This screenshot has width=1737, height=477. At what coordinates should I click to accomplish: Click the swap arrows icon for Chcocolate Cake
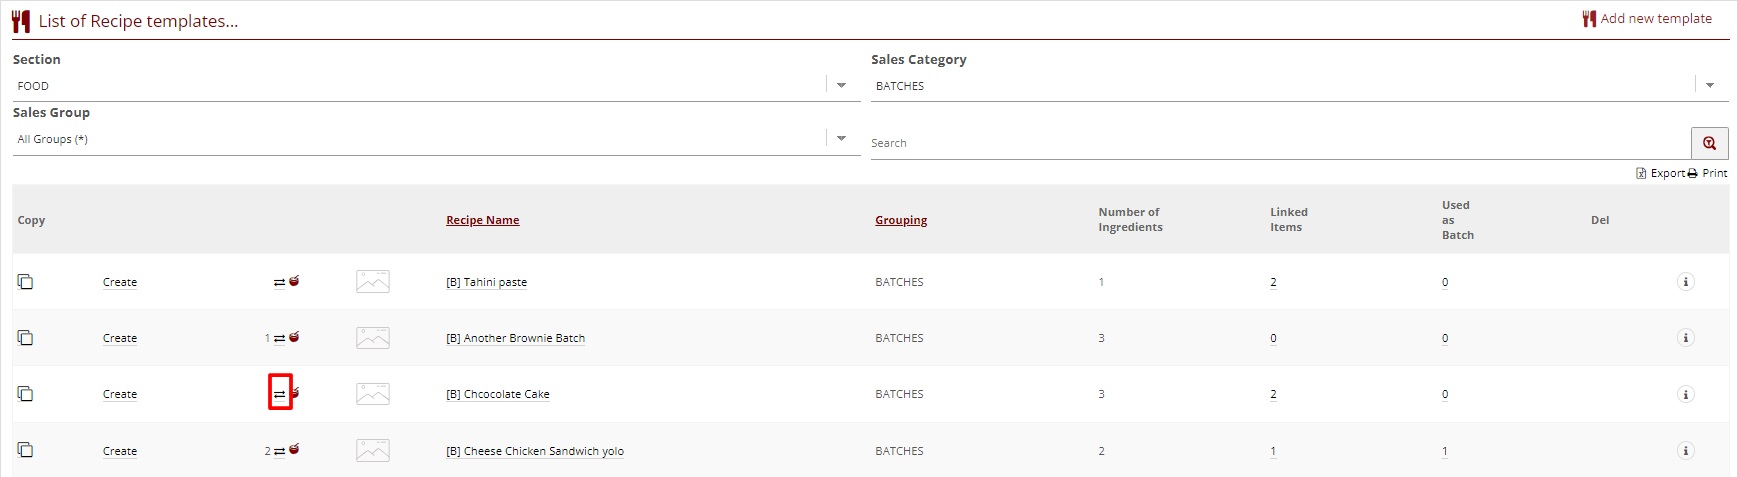(280, 394)
